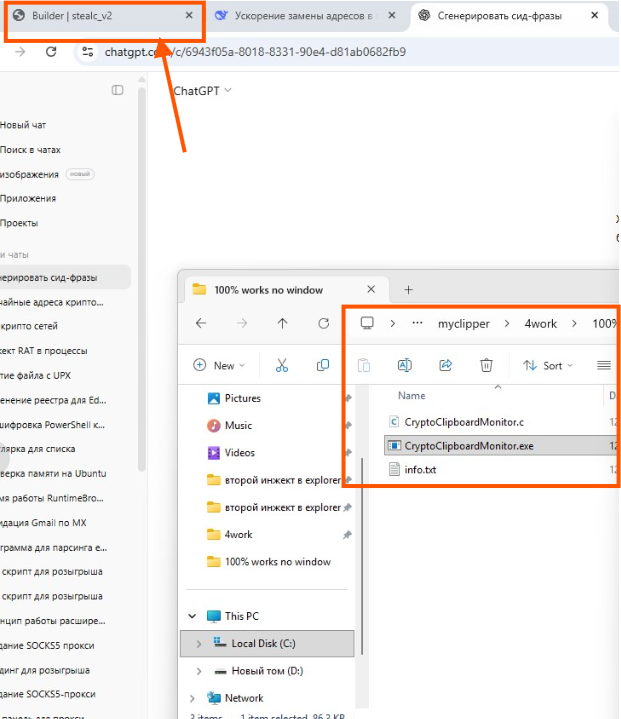
Task: Open the ChatGPT model selector dropdown
Action: pos(202,91)
